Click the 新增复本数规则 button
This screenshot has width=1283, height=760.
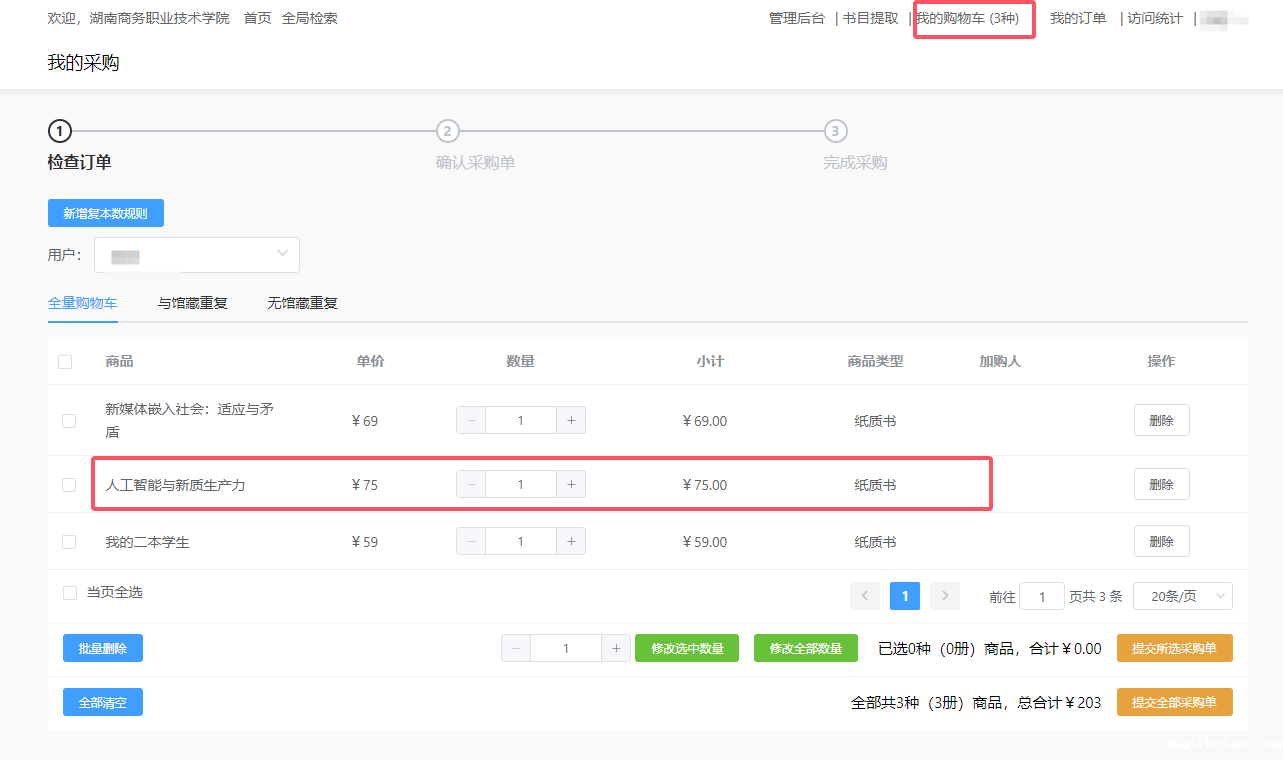[x=105, y=213]
